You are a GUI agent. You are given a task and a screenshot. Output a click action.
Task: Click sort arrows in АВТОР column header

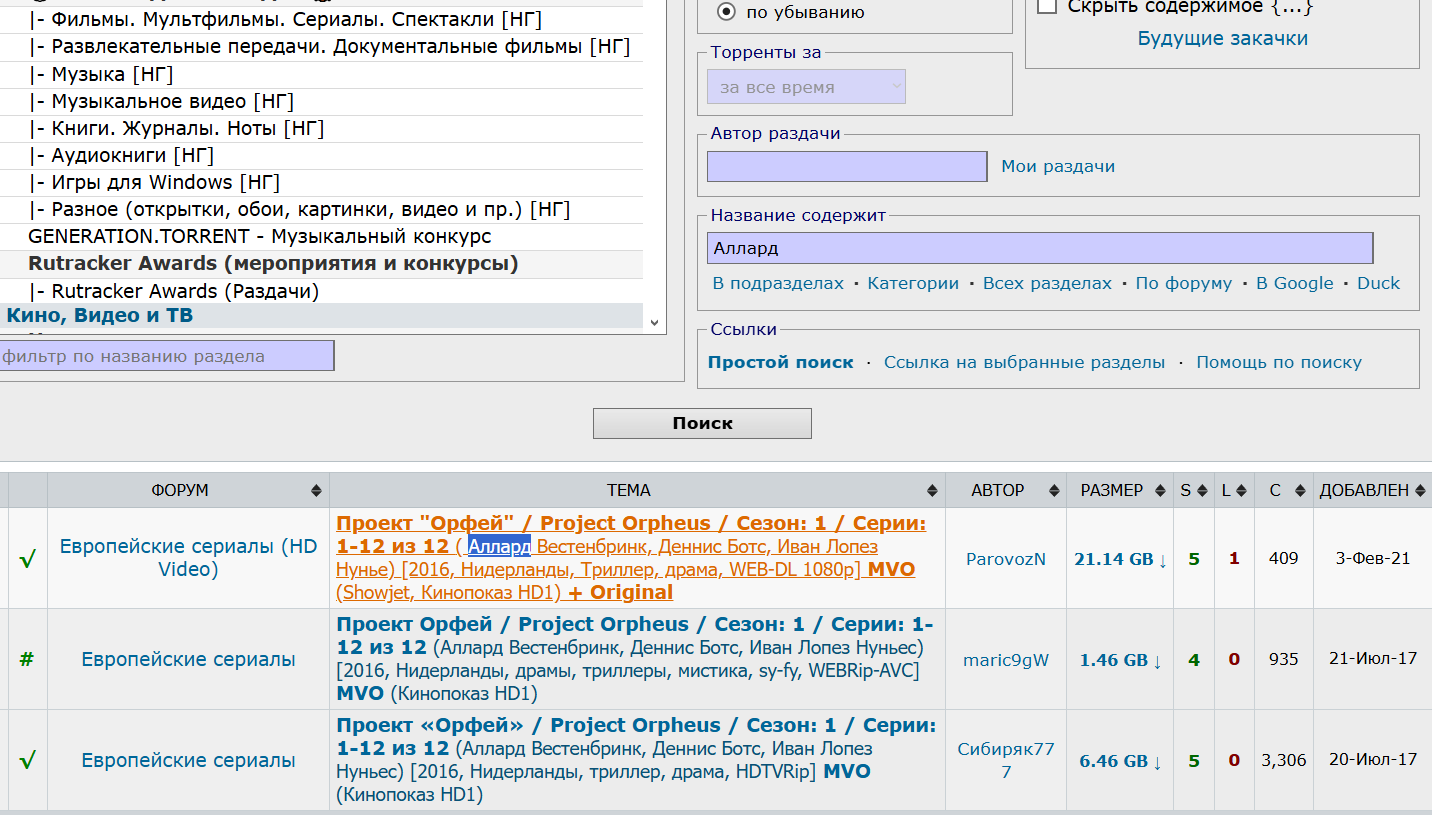point(1053,491)
